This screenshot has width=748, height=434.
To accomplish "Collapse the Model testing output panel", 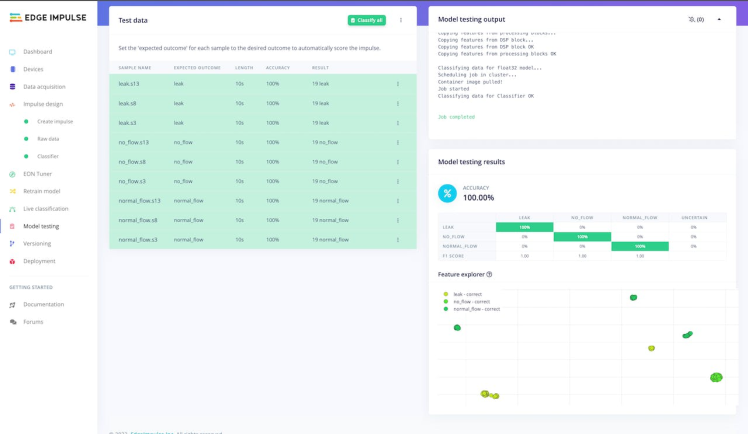I will [719, 20].
